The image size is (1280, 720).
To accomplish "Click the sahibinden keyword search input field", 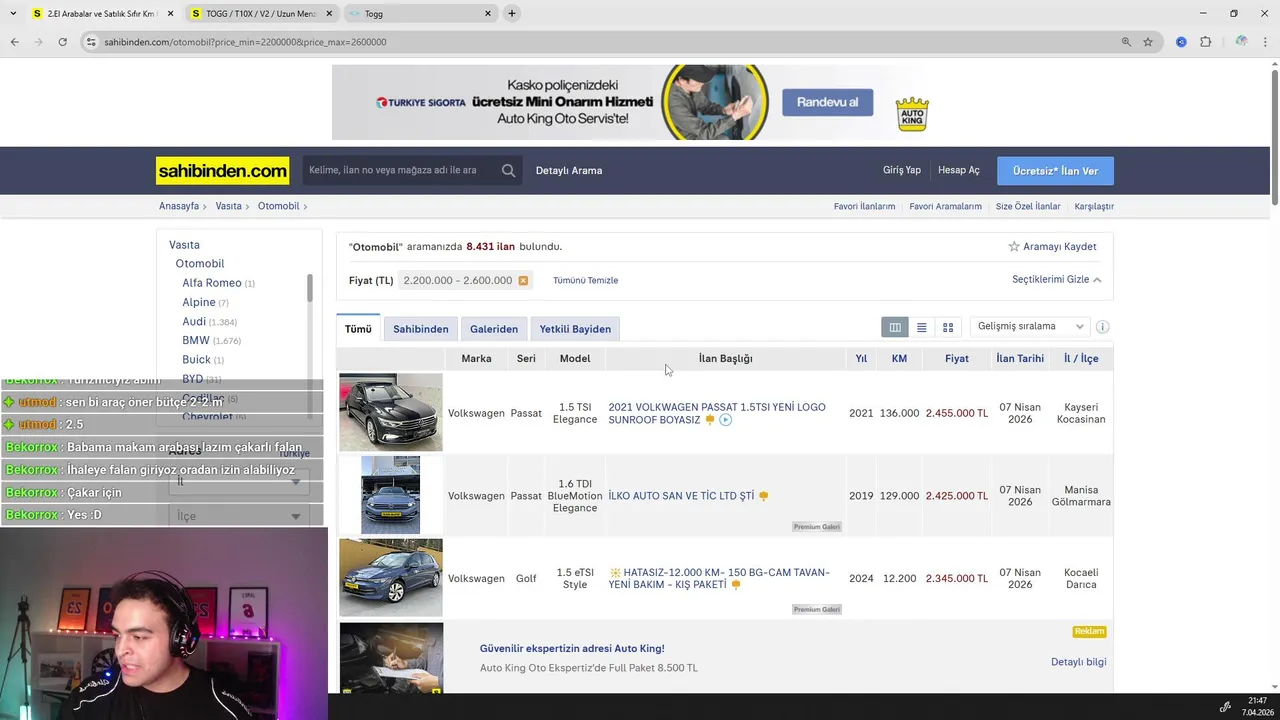I will (x=400, y=170).
